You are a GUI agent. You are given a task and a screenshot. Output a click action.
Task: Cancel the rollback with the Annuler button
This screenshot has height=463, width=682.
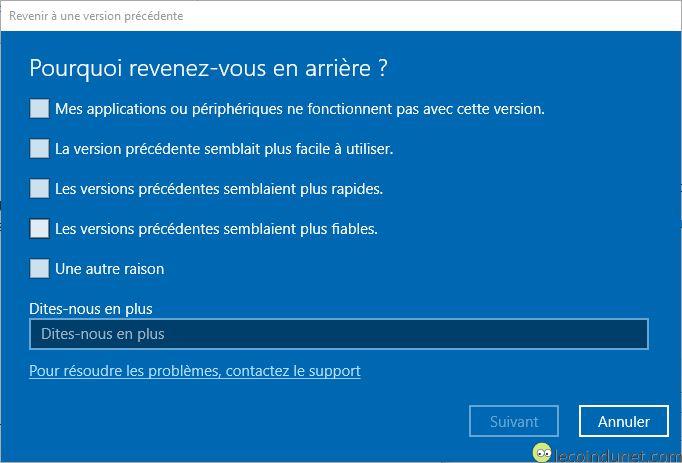point(624,421)
